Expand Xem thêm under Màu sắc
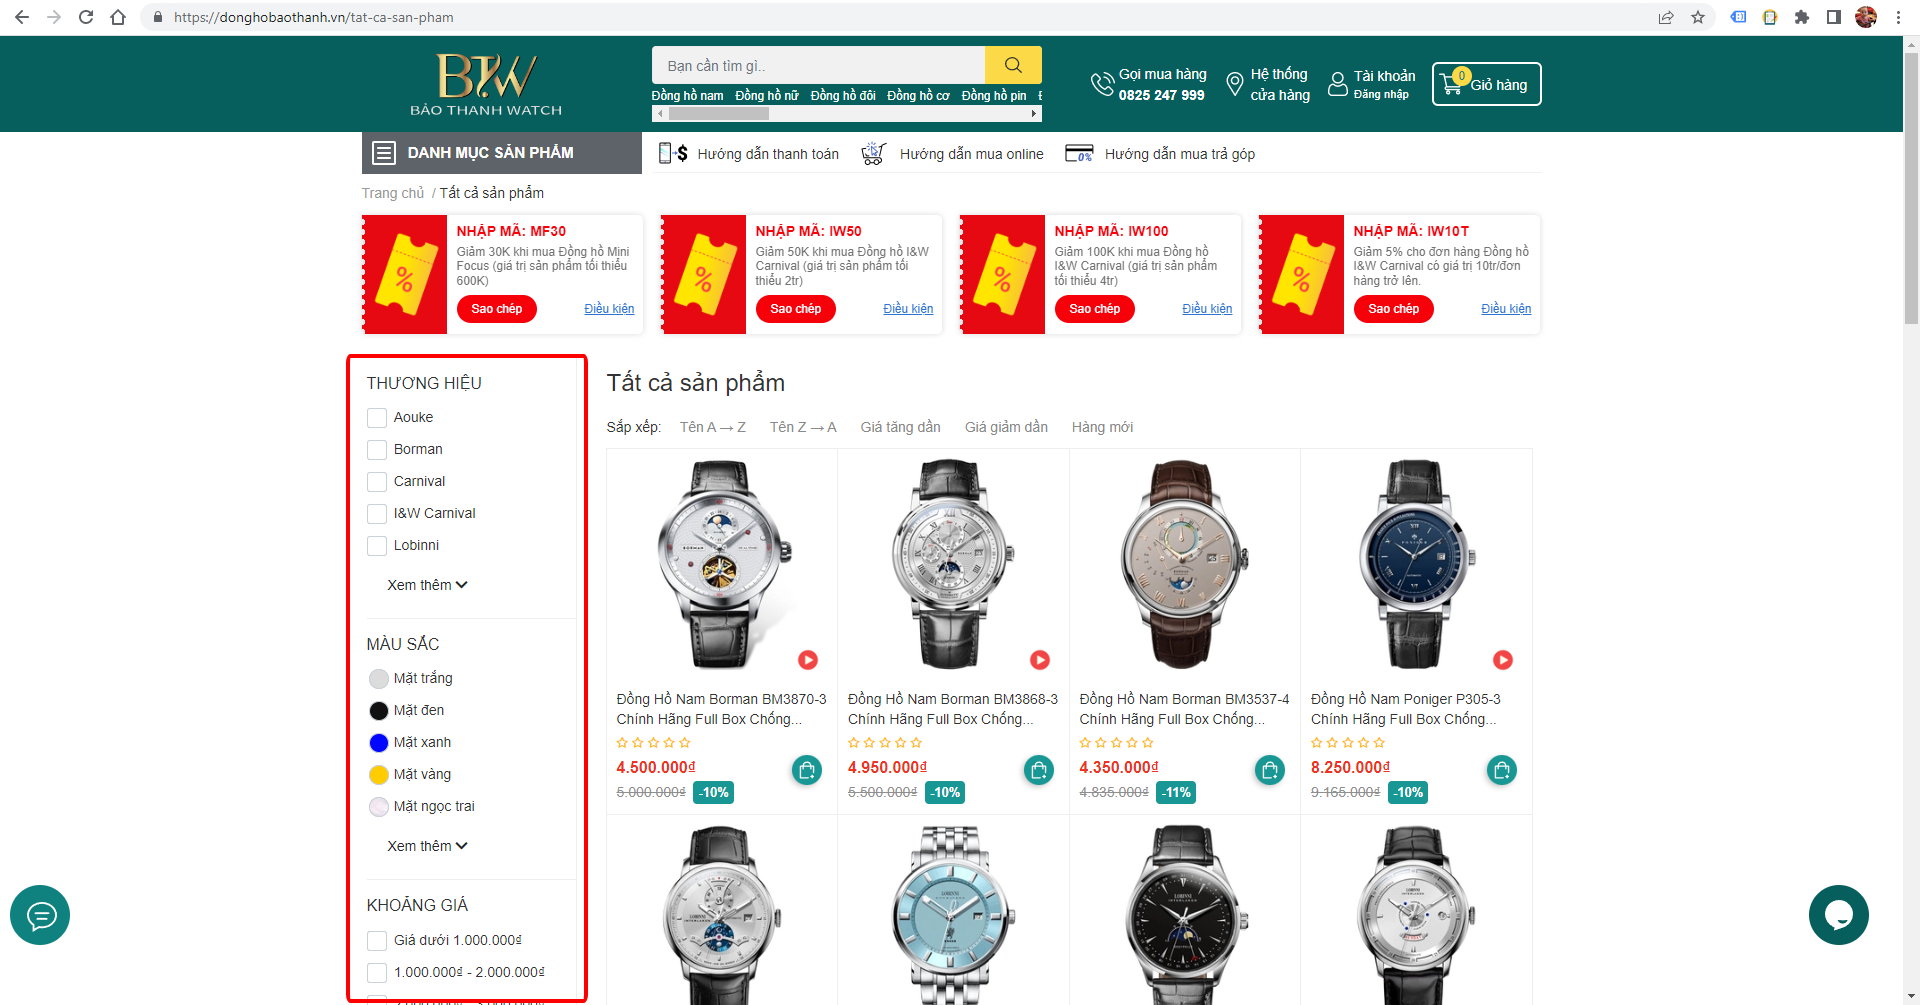1920x1005 pixels. tap(427, 846)
